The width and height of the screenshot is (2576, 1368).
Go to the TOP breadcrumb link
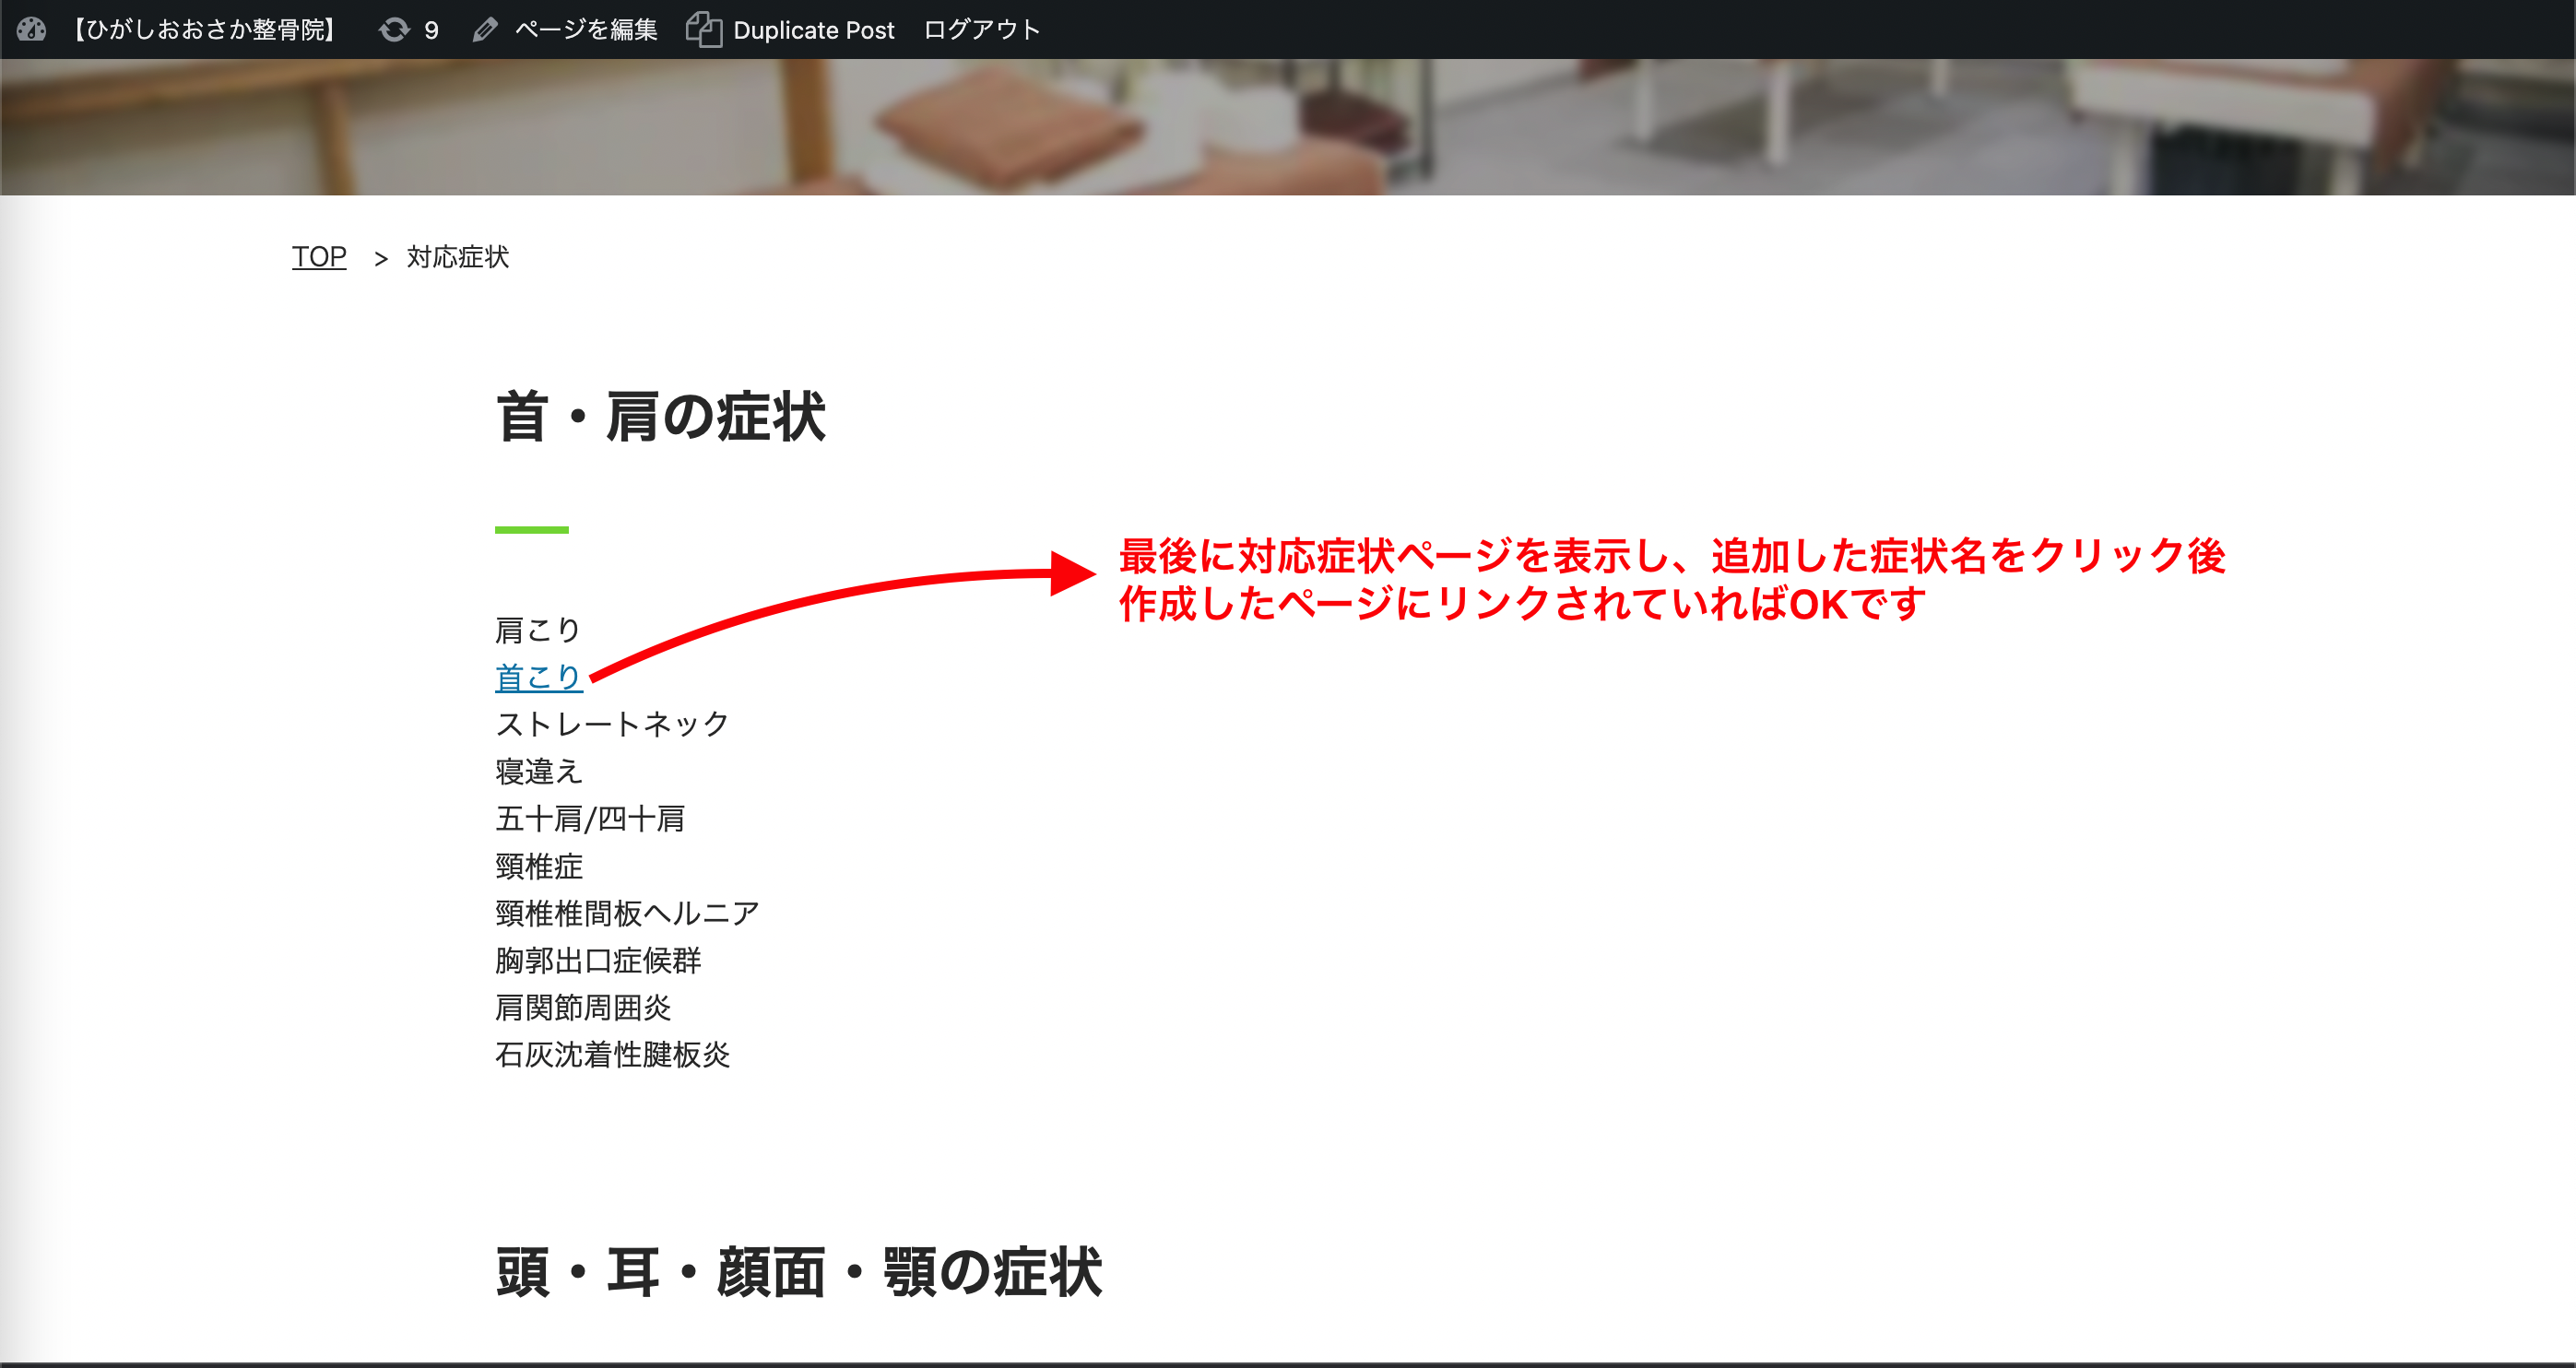[x=319, y=257]
